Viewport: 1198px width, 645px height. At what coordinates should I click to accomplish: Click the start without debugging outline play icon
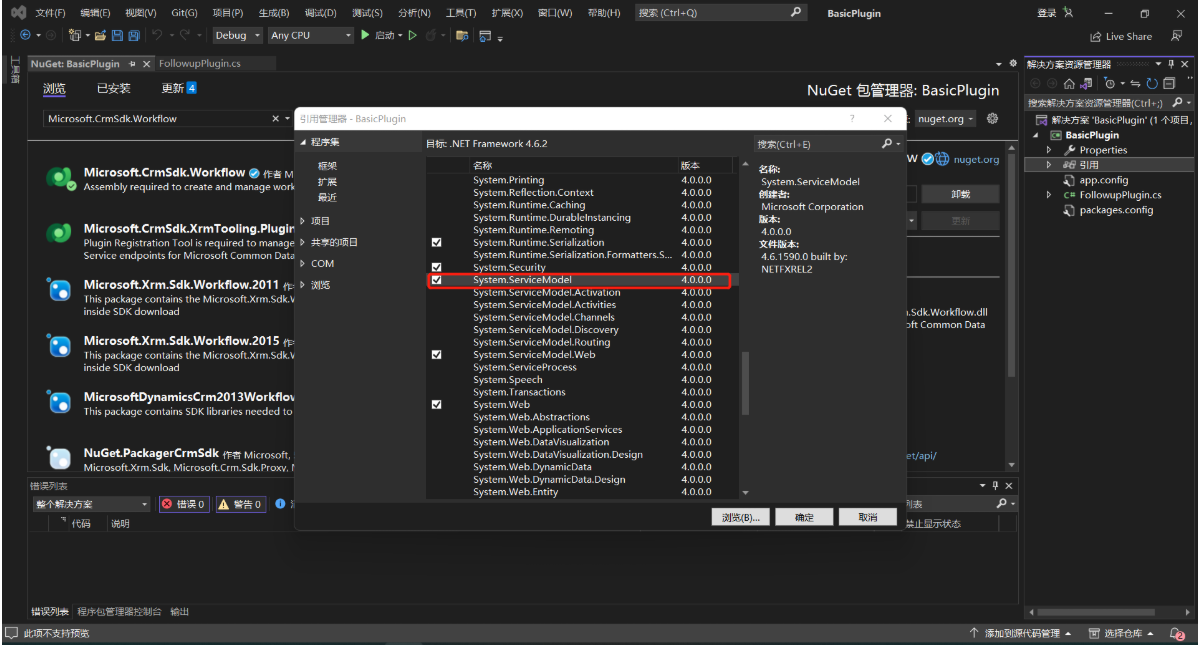coord(413,35)
